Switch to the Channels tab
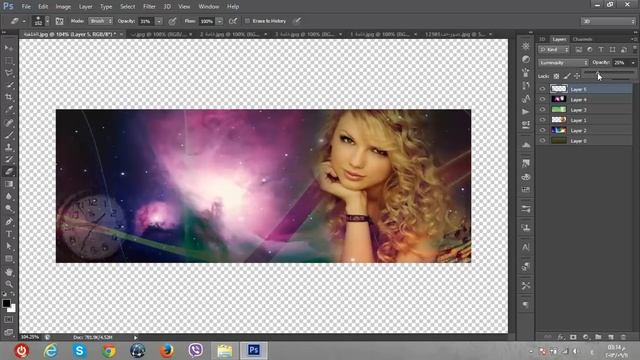Image resolution: width=640 pixels, height=360 pixels. coord(582,39)
